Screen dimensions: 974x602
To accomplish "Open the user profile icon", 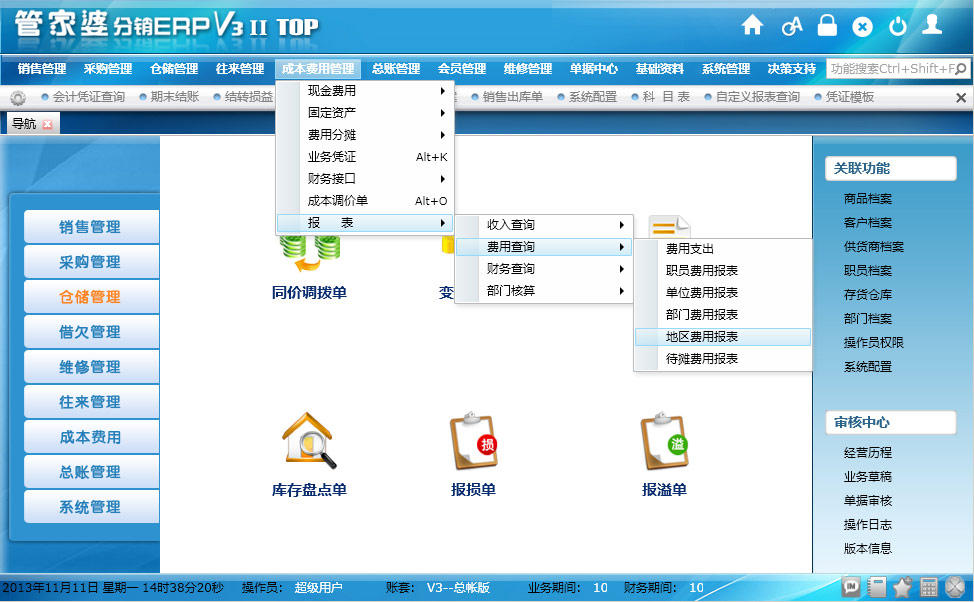I will (932, 25).
